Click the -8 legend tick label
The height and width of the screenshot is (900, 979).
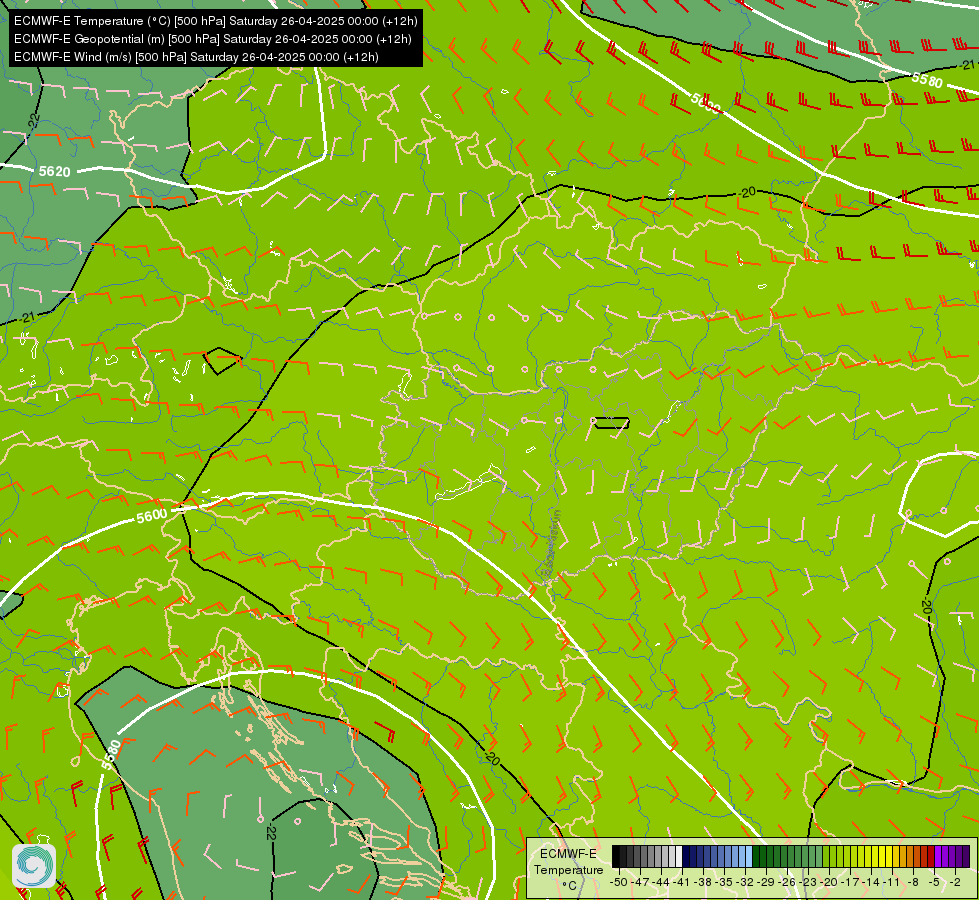coord(913,882)
